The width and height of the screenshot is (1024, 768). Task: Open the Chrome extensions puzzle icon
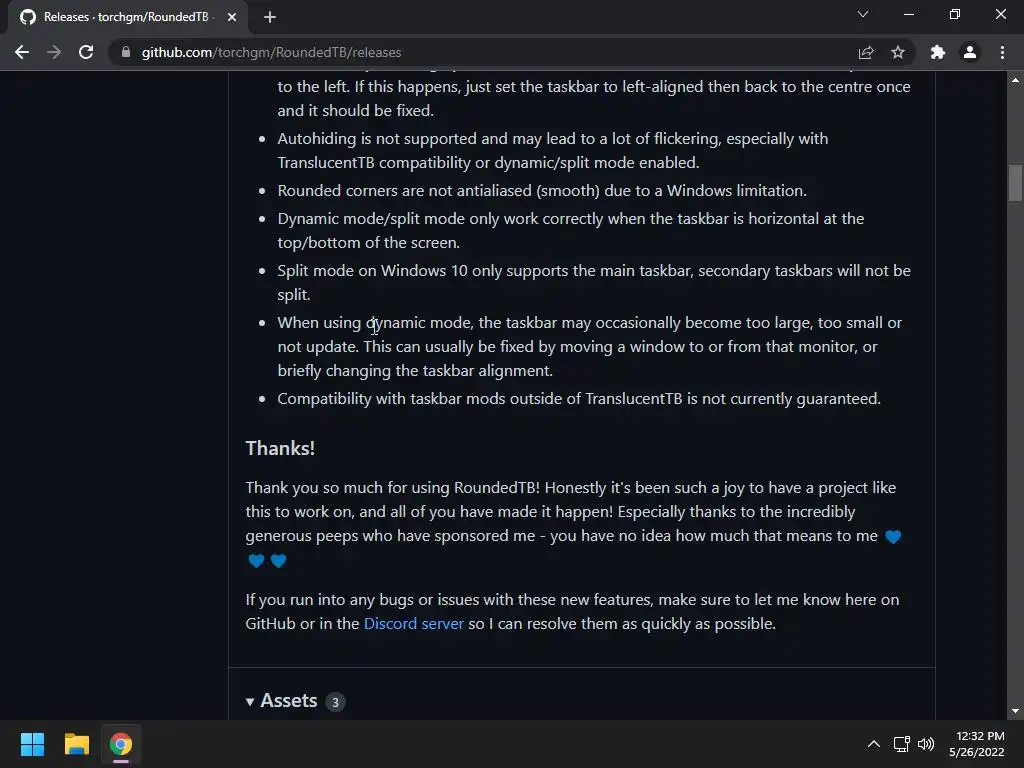click(x=938, y=52)
